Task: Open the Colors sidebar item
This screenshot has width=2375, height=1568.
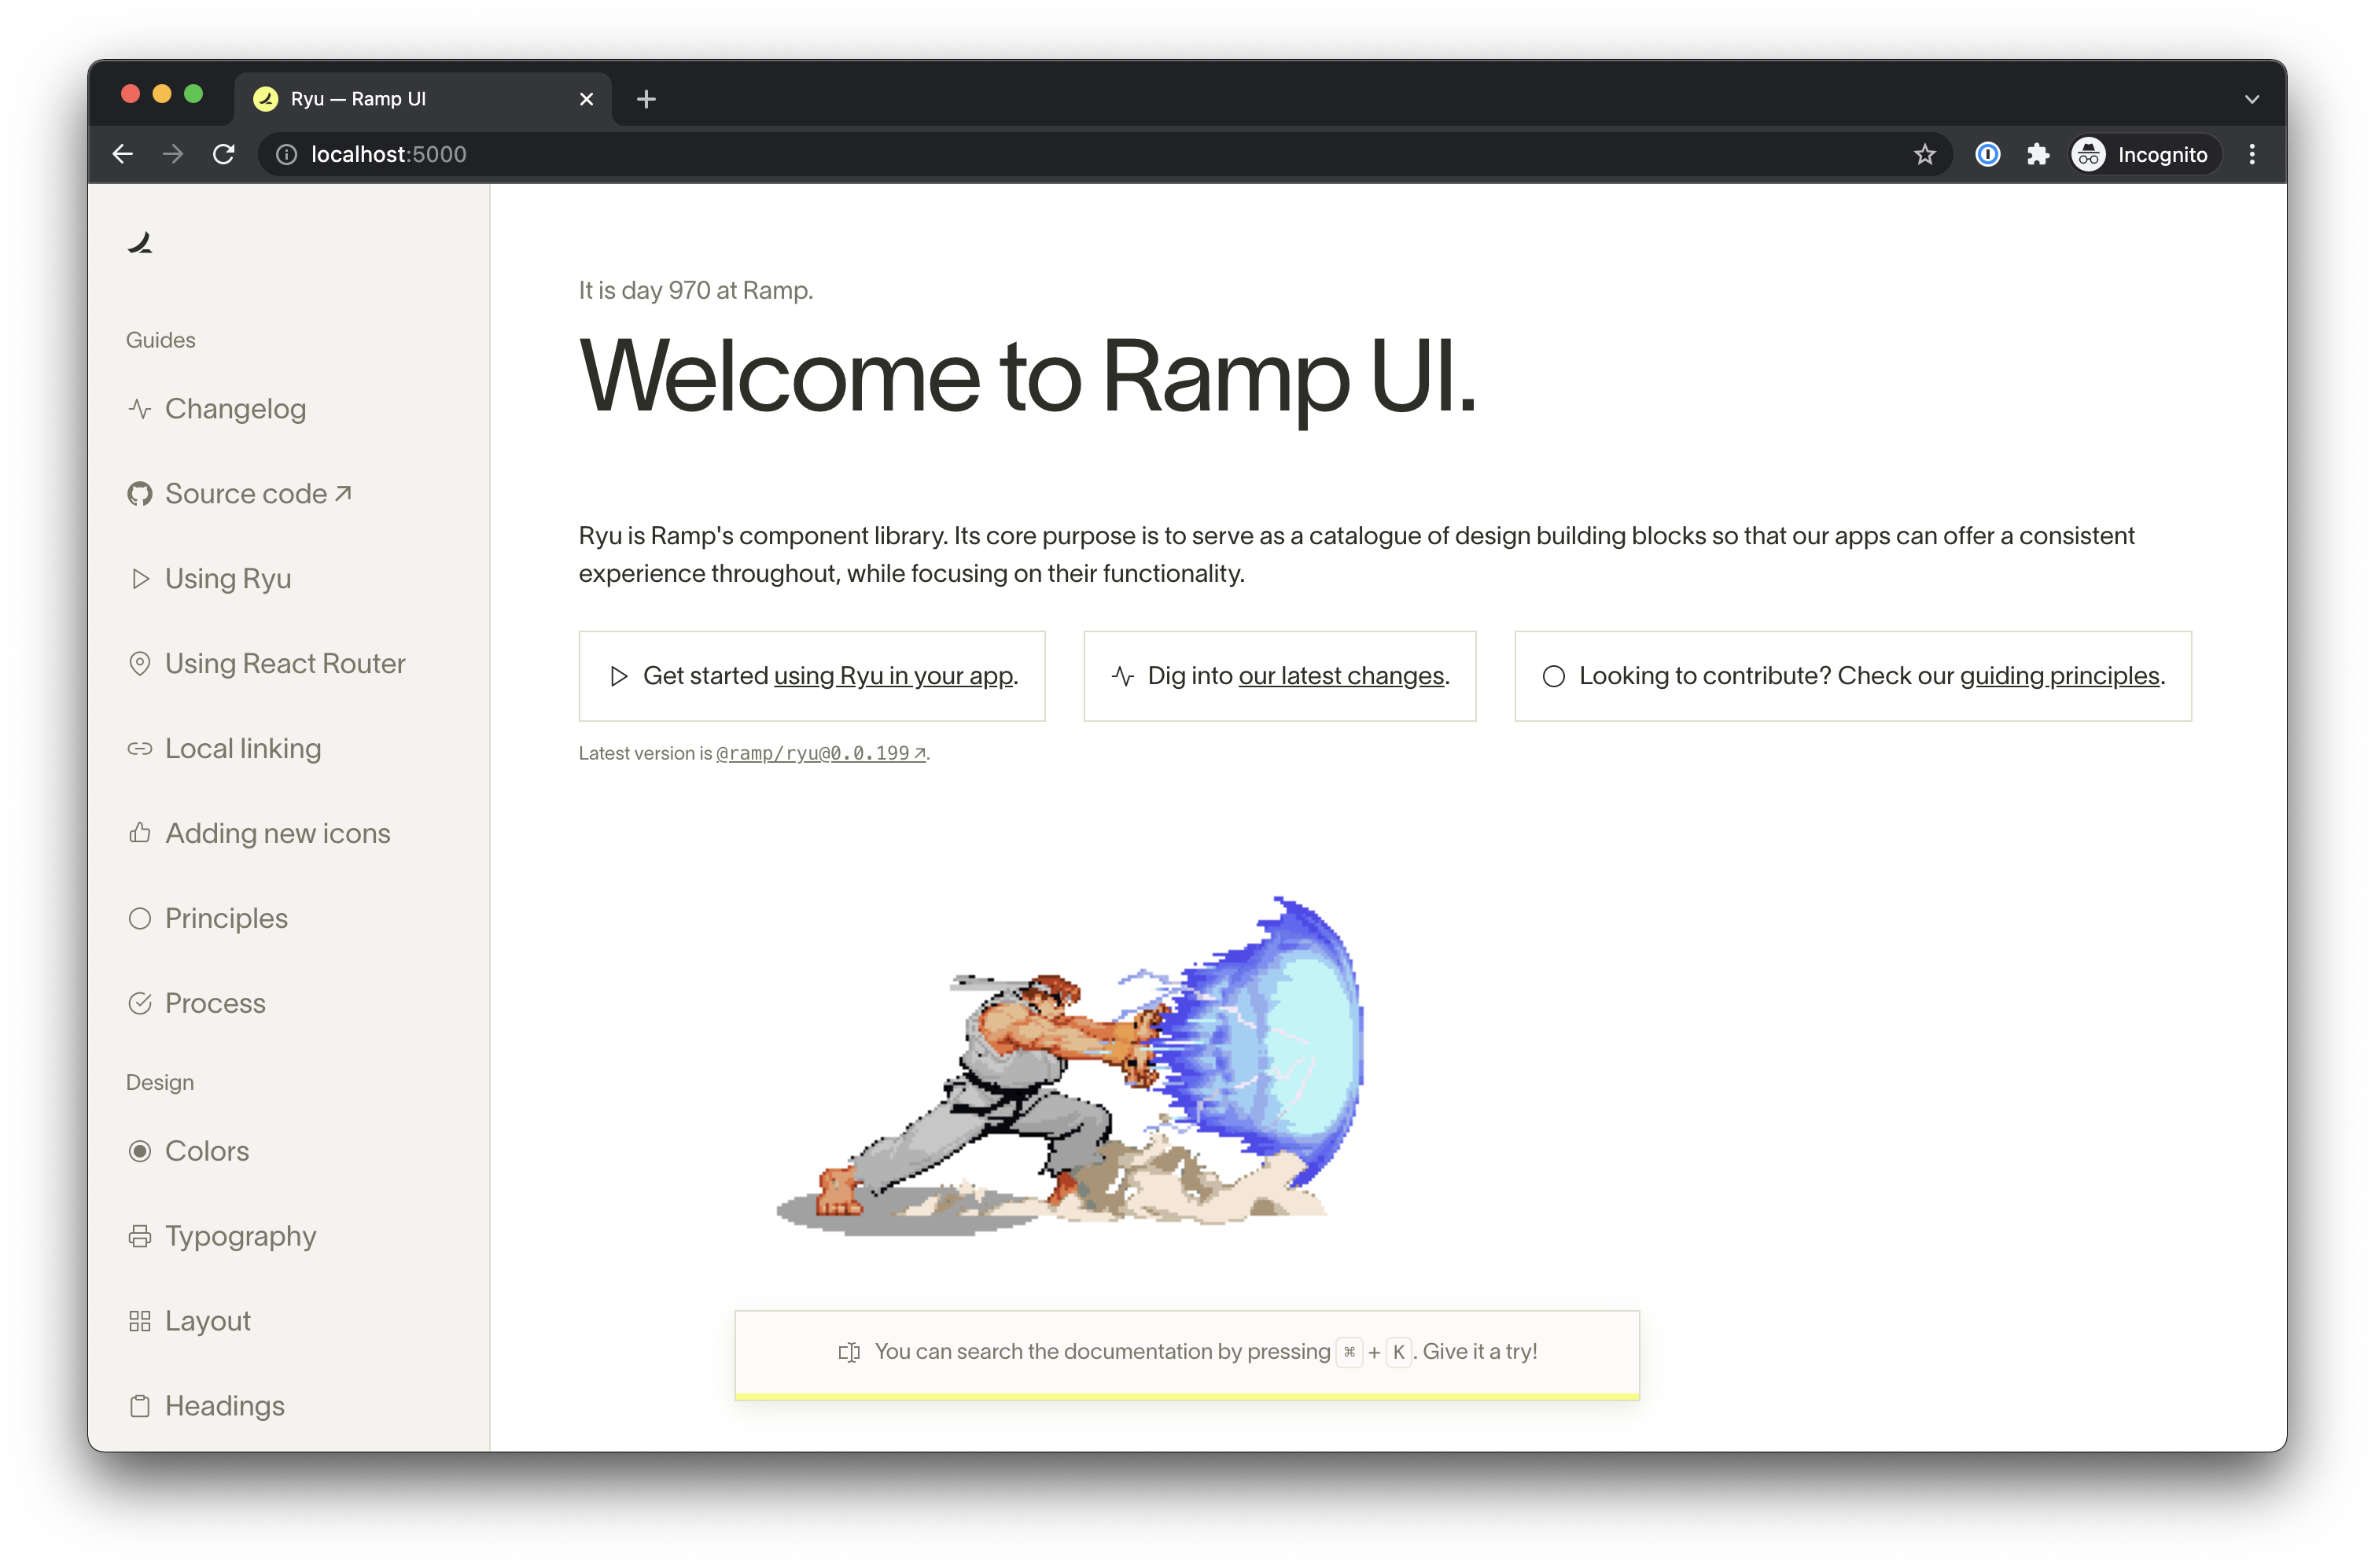Action: coord(207,1151)
